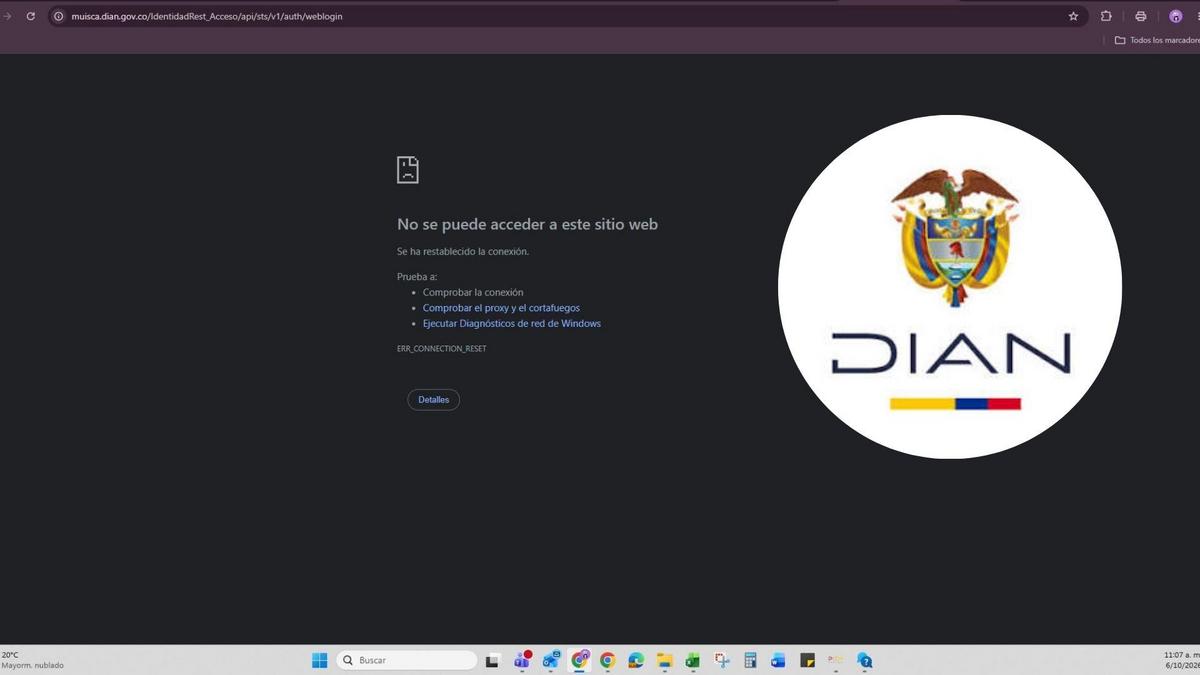Click the 'Buscar' taskbar search box

click(407, 660)
